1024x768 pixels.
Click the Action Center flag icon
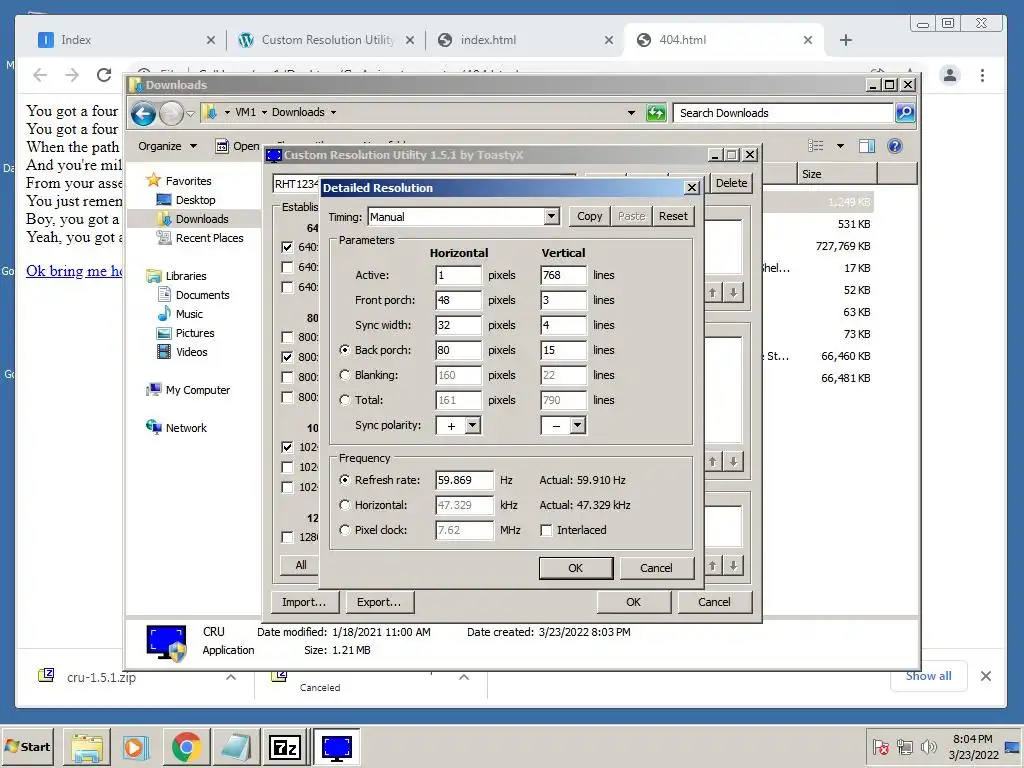(x=880, y=746)
